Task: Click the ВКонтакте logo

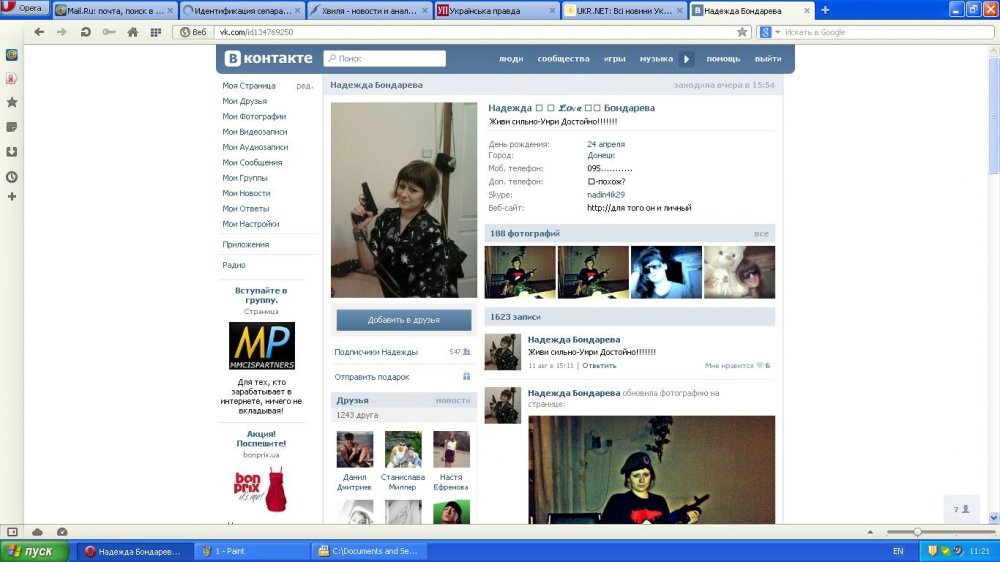Action: [x=268, y=58]
